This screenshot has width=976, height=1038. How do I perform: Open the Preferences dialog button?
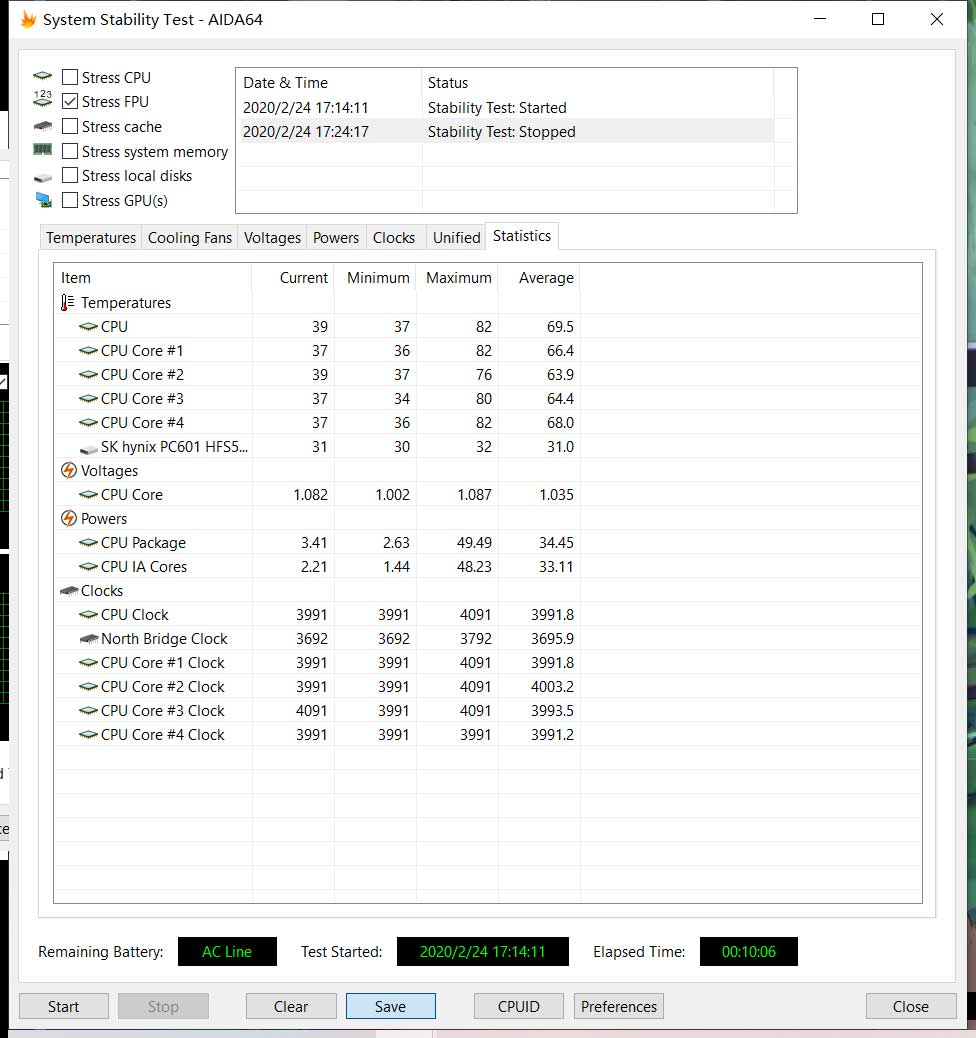pos(618,1006)
